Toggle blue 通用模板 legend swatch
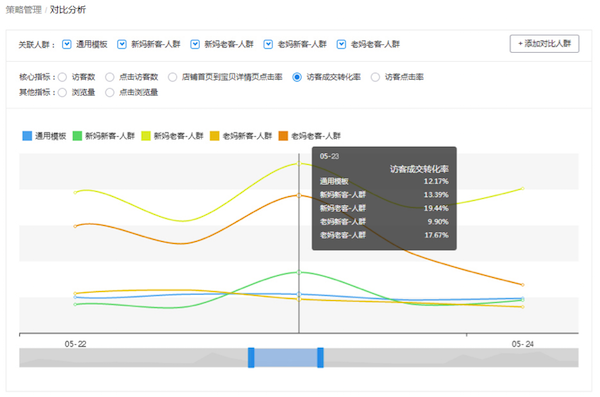Image resolution: width=600 pixels, height=397 pixels. (x=27, y=136)
